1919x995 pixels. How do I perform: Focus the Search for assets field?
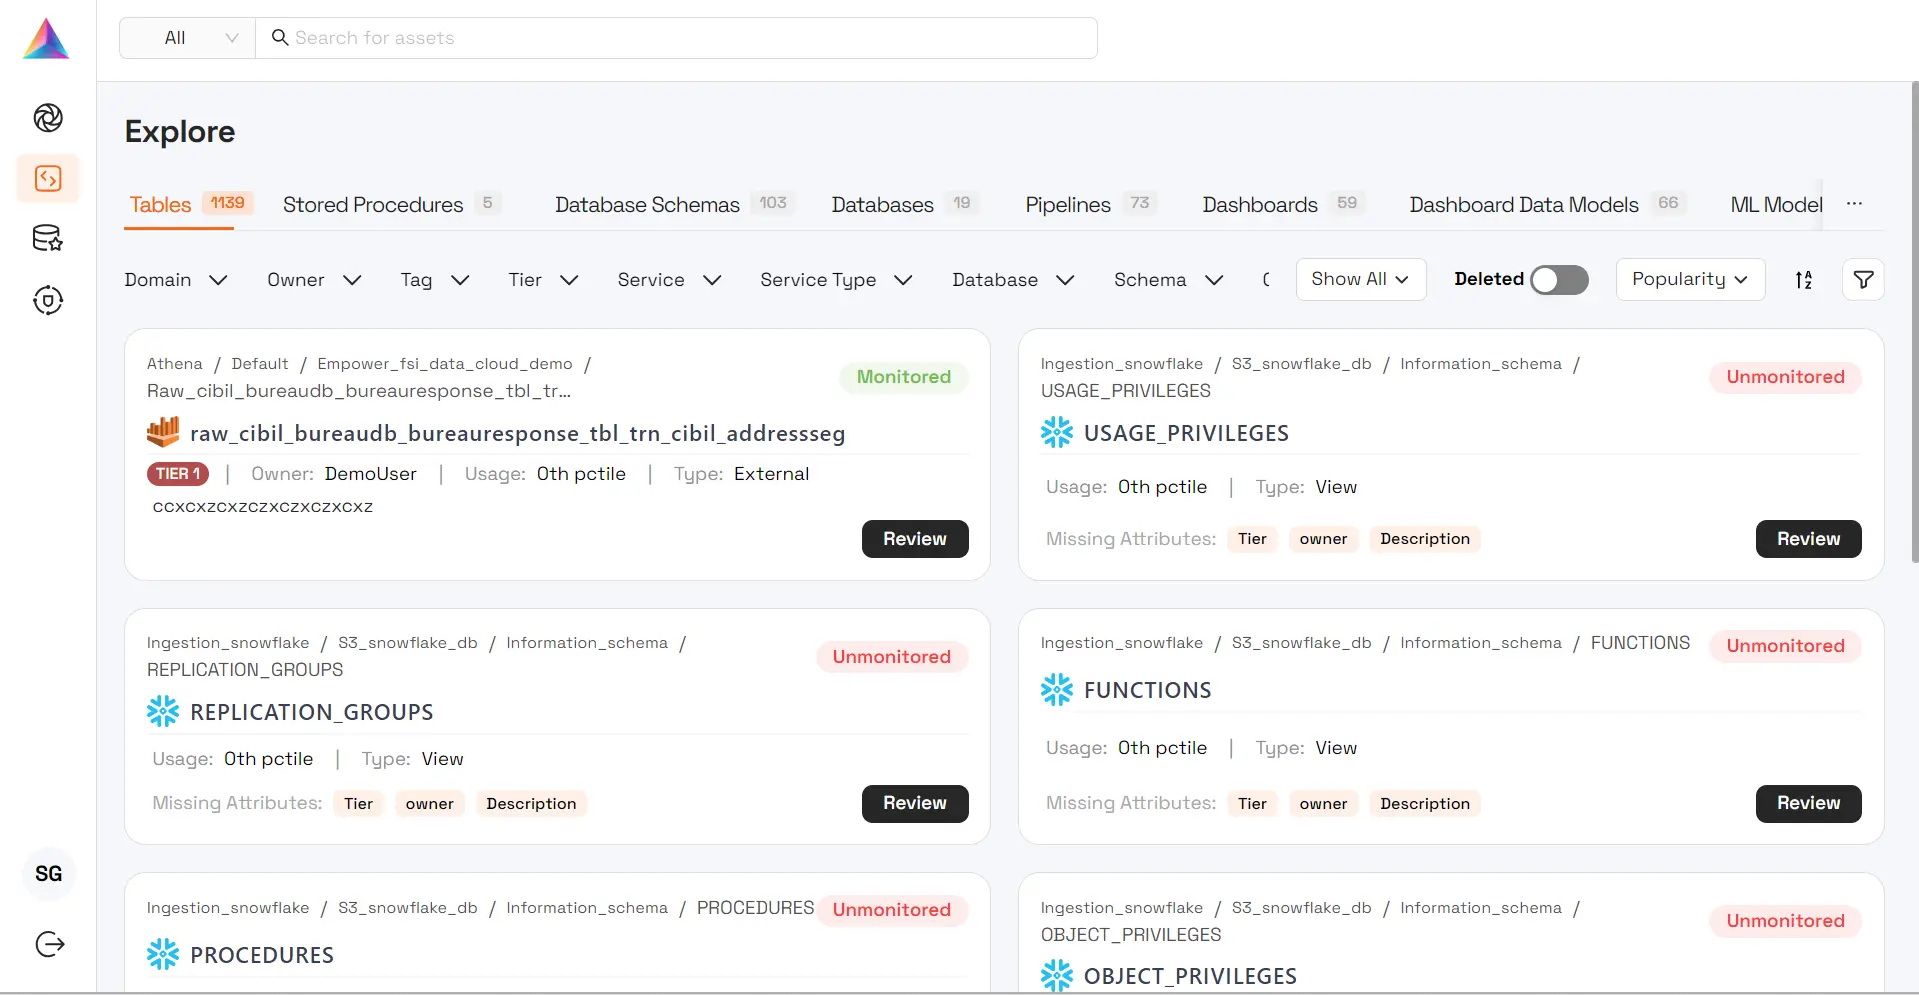(x=676, y=38)
